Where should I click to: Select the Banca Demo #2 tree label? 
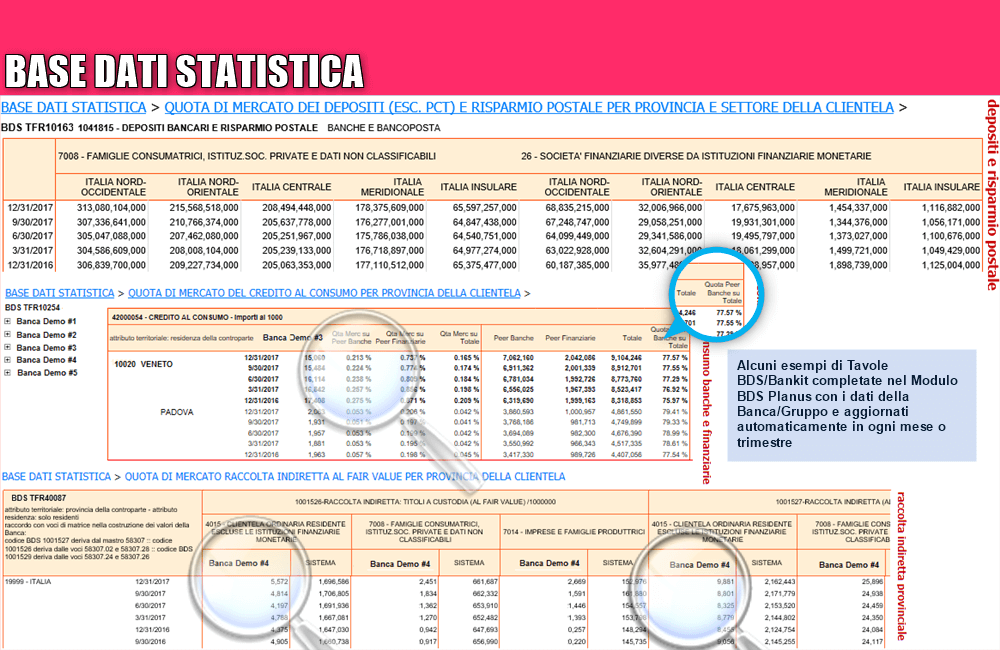(47, 335)
